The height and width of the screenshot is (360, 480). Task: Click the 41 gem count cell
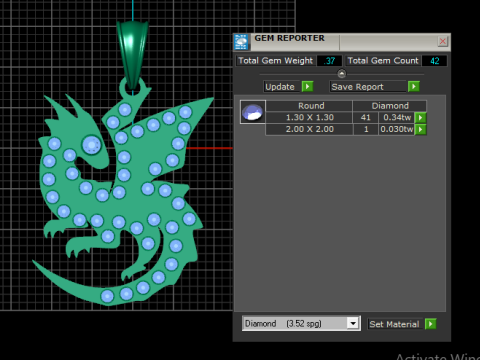(365, 118)
